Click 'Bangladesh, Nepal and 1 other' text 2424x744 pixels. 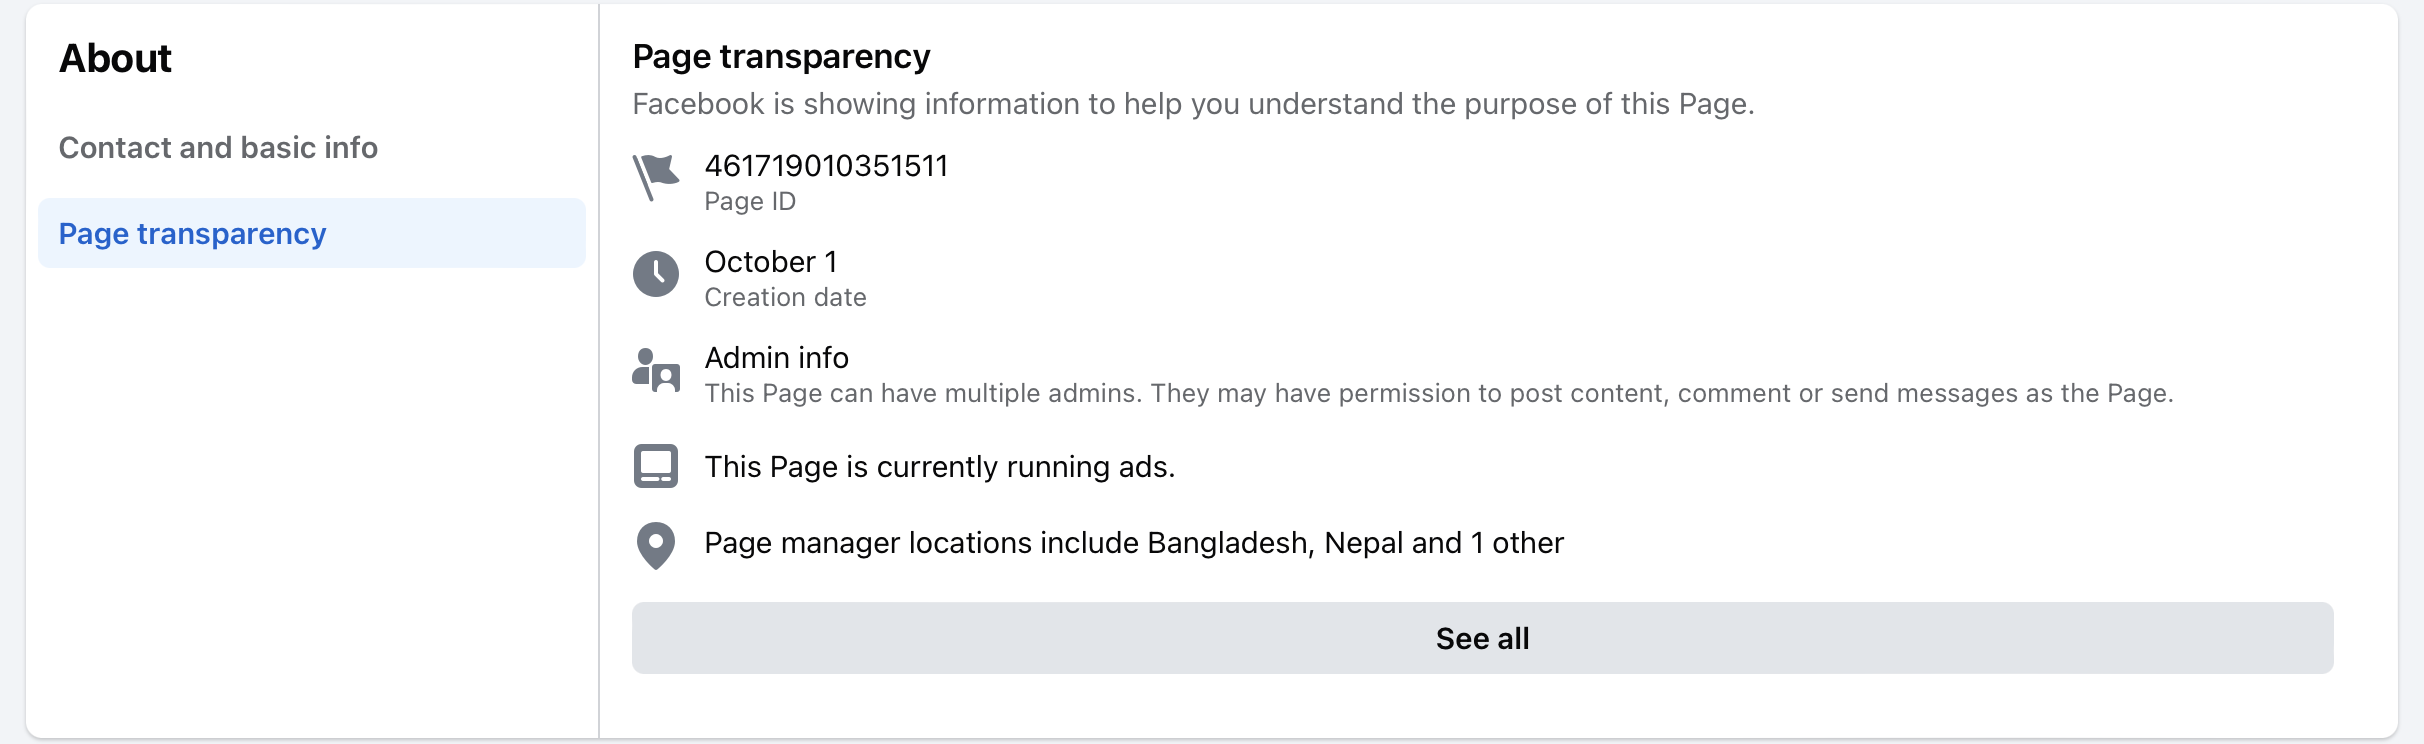click(x=1355, y=543)
